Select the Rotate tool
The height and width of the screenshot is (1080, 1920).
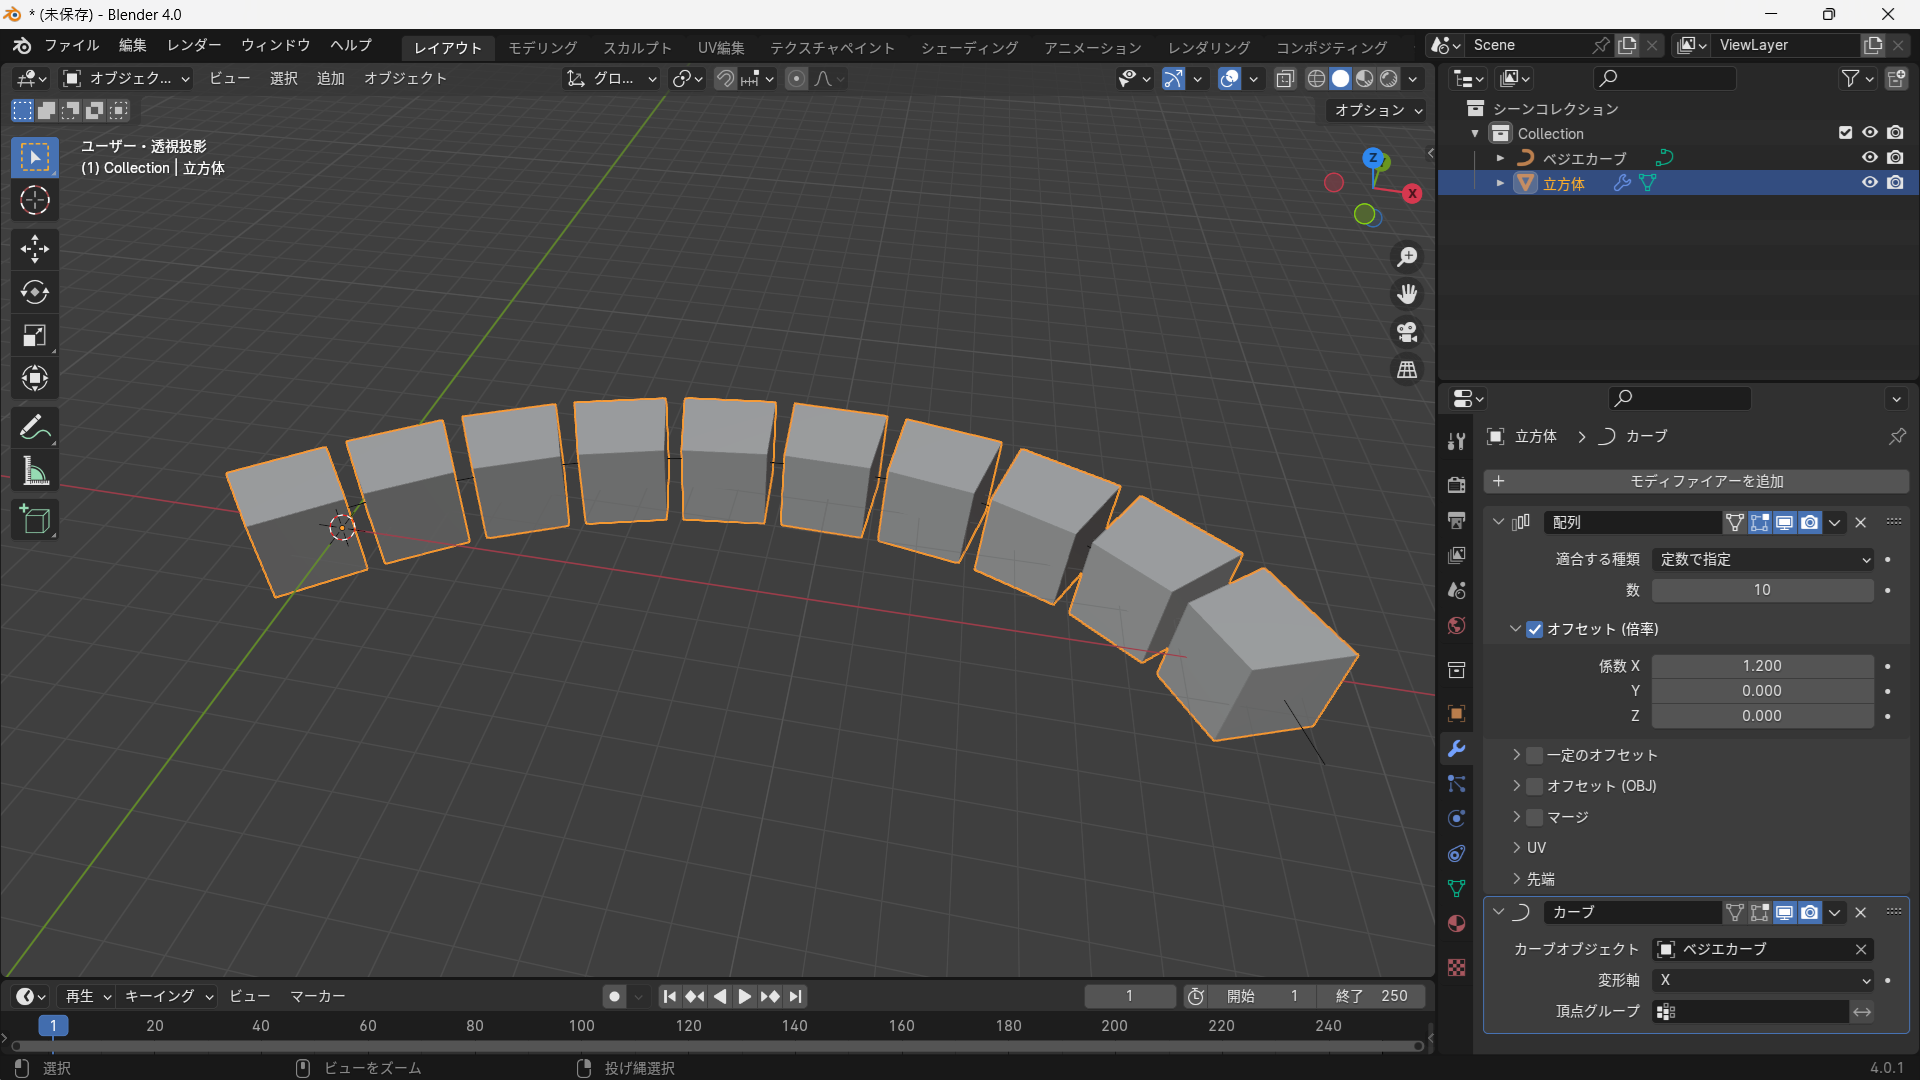click(35, 292)
